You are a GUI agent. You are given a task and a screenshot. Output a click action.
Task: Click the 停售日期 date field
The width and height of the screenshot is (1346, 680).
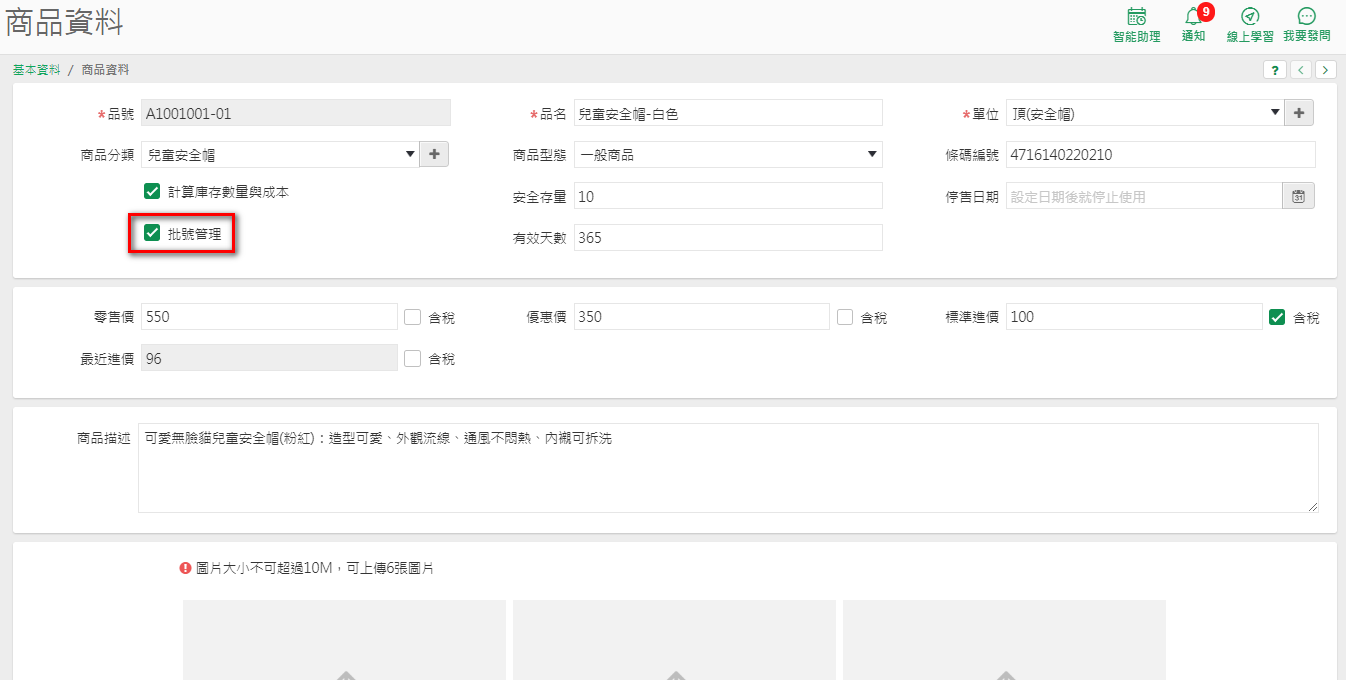coord(1144,196)
